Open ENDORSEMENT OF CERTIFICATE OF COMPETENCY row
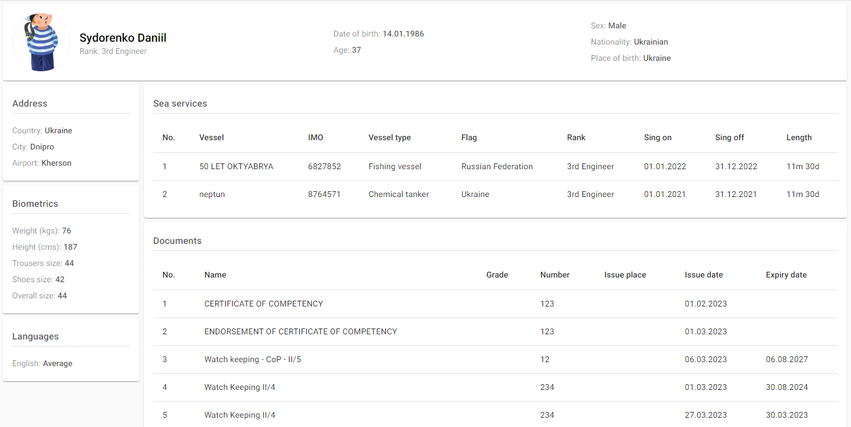 300,331
